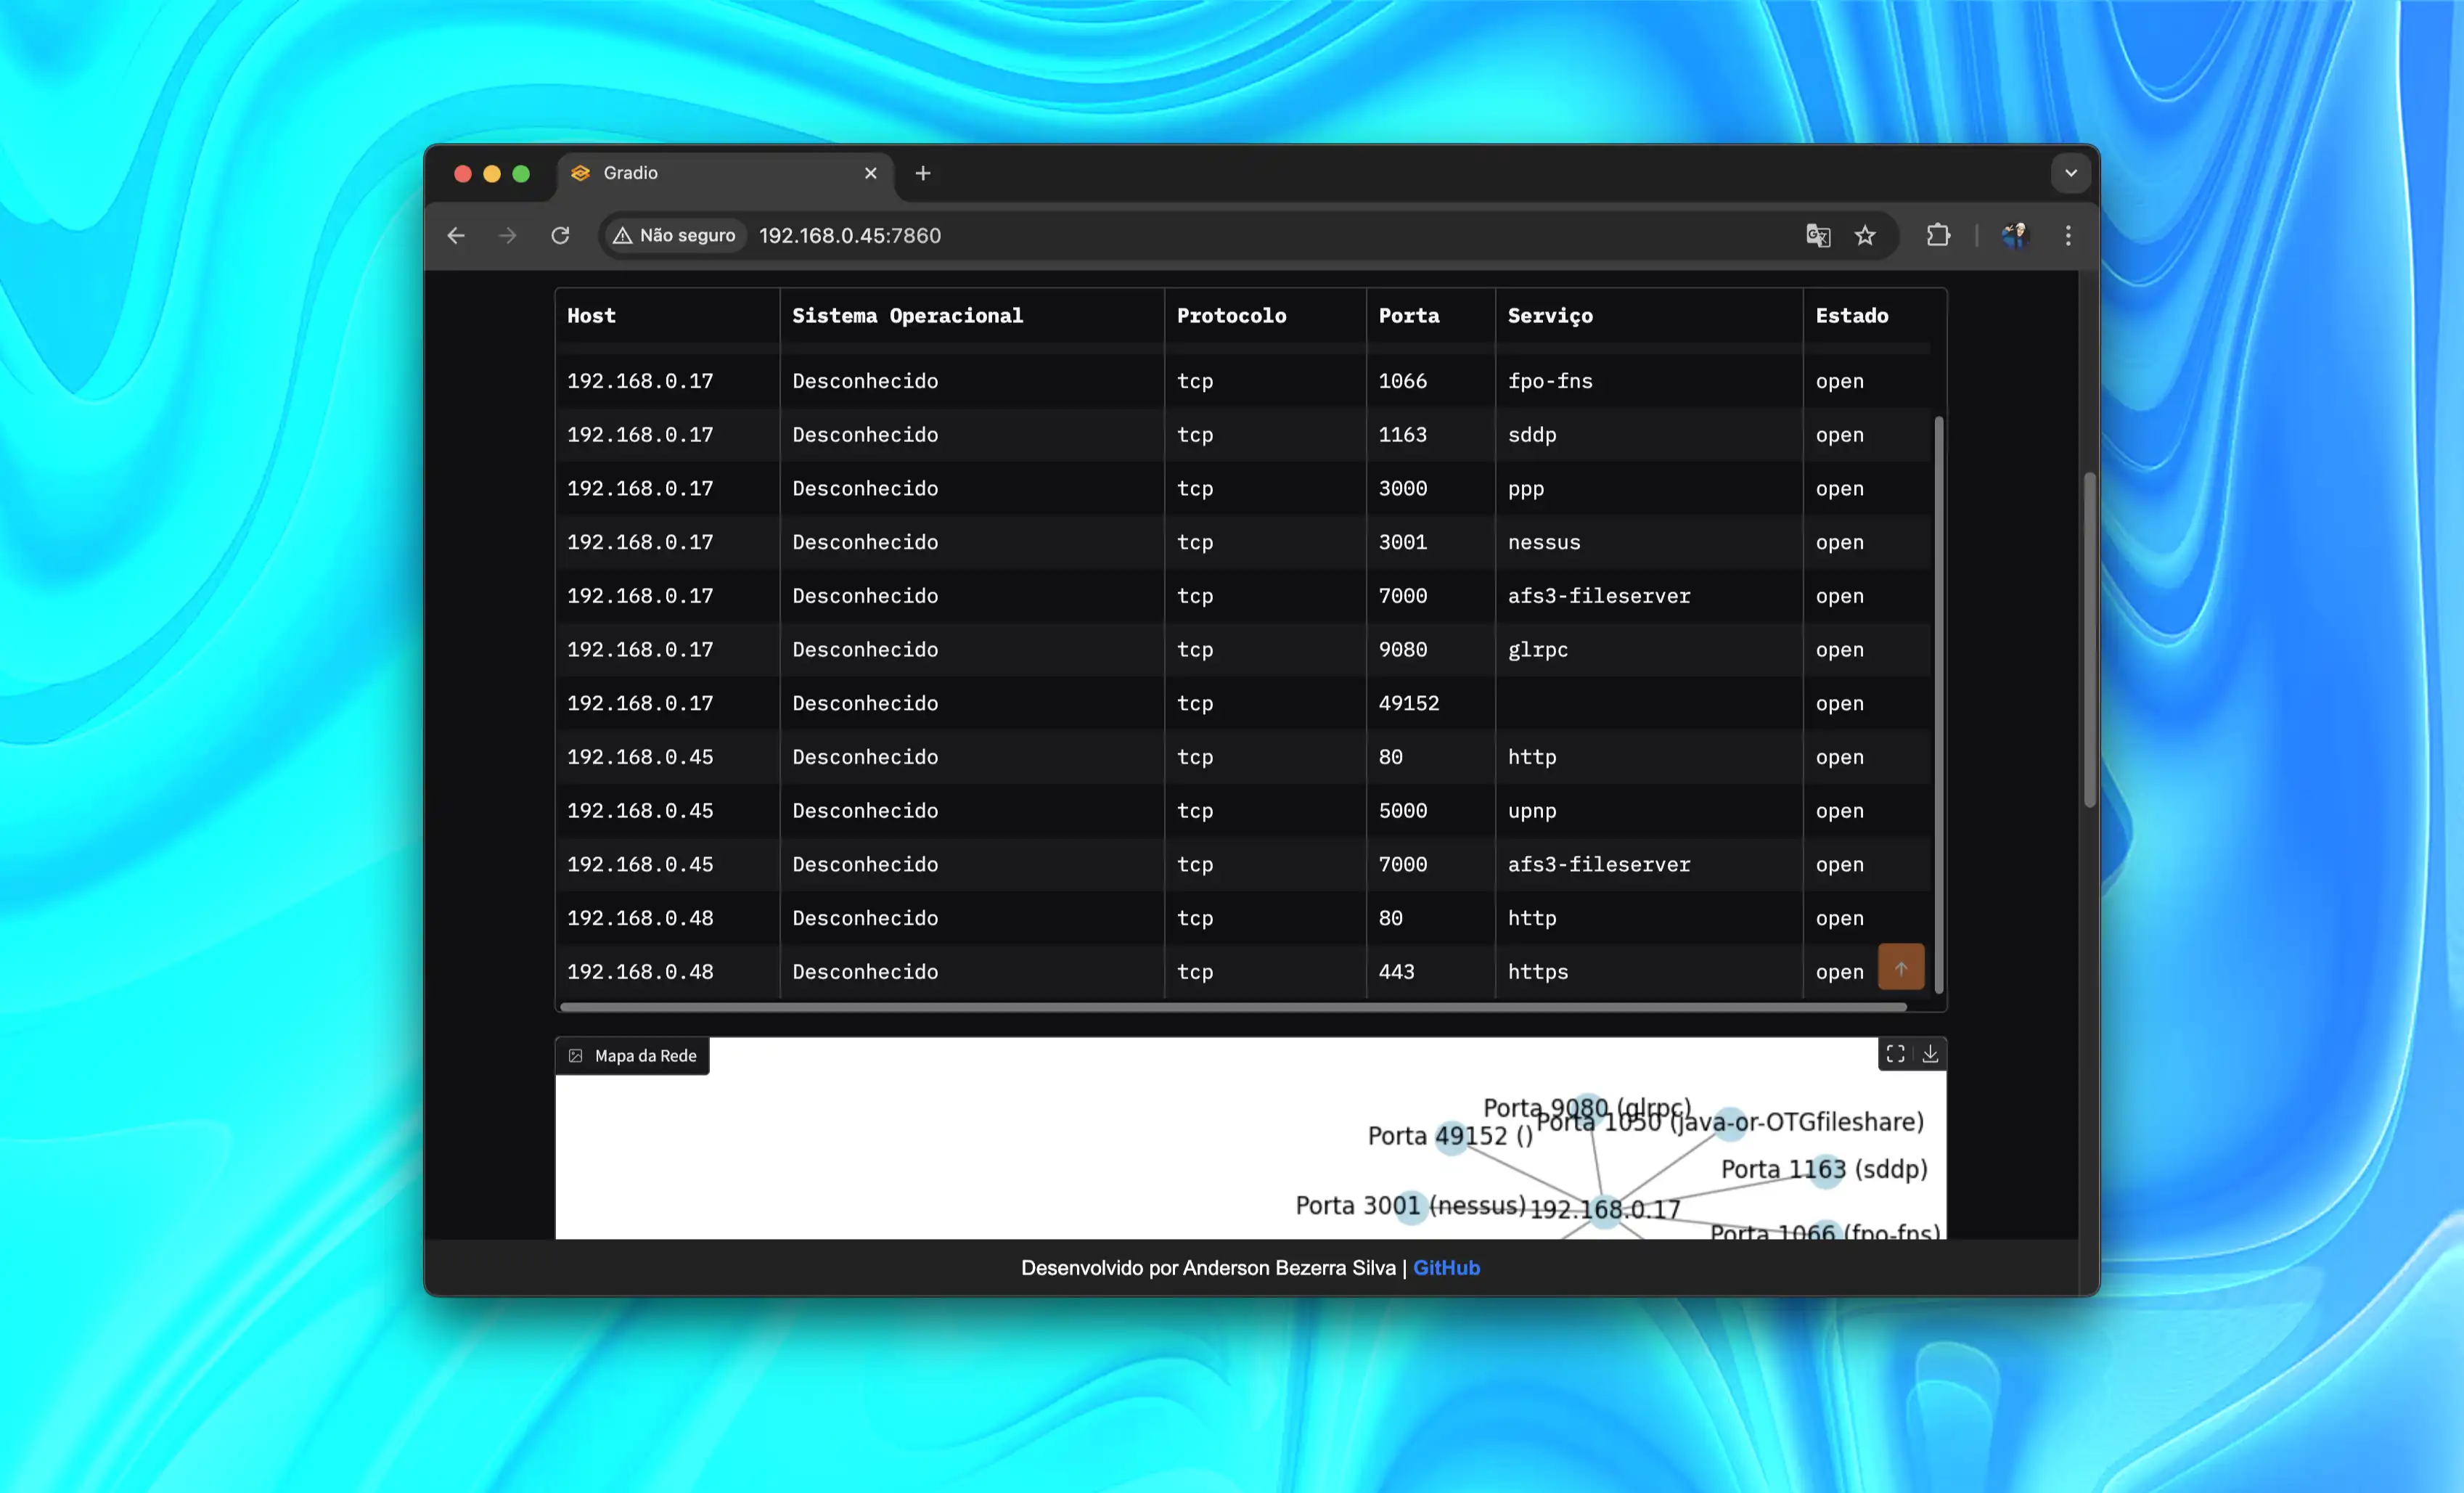
Task: Close the Gradio tab
Action: tap(870, 173)
